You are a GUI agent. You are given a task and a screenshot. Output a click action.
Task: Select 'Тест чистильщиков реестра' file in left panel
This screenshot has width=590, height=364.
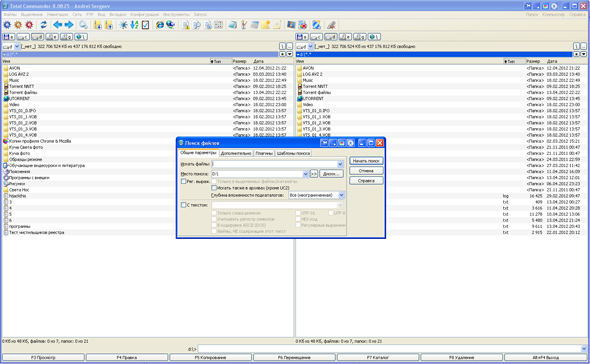click(36, 232)
